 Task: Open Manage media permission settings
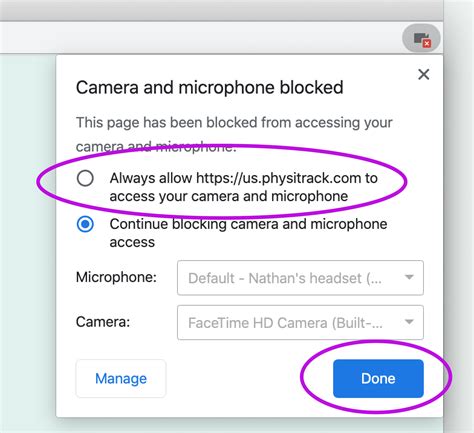pyautogui.click(x=121, y=378)
